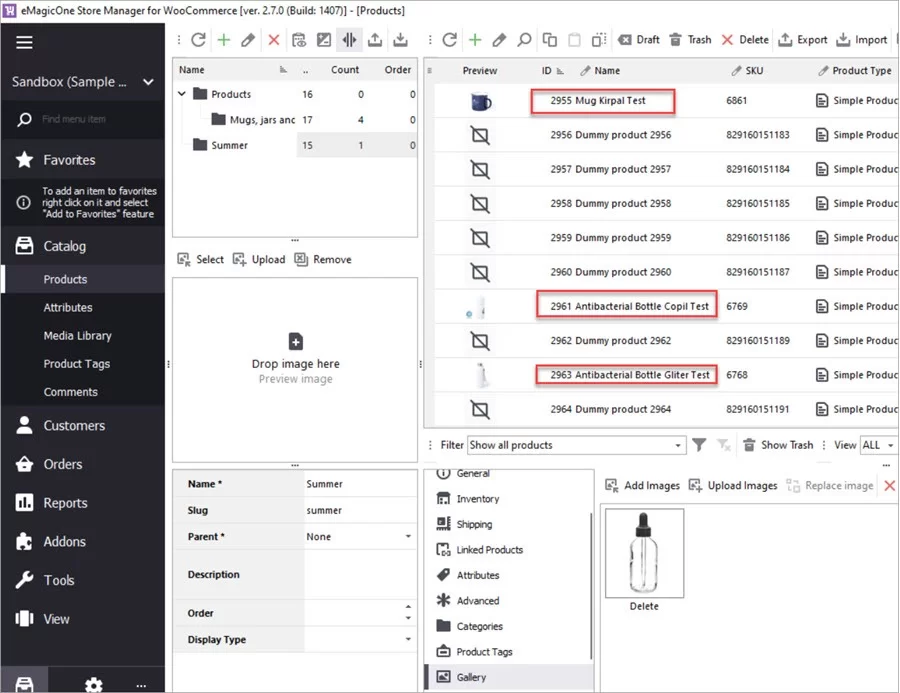The height and width of the screenshot is (693, 900).
Task: Collapse the Products category tree node
Action: pos(182,95)
